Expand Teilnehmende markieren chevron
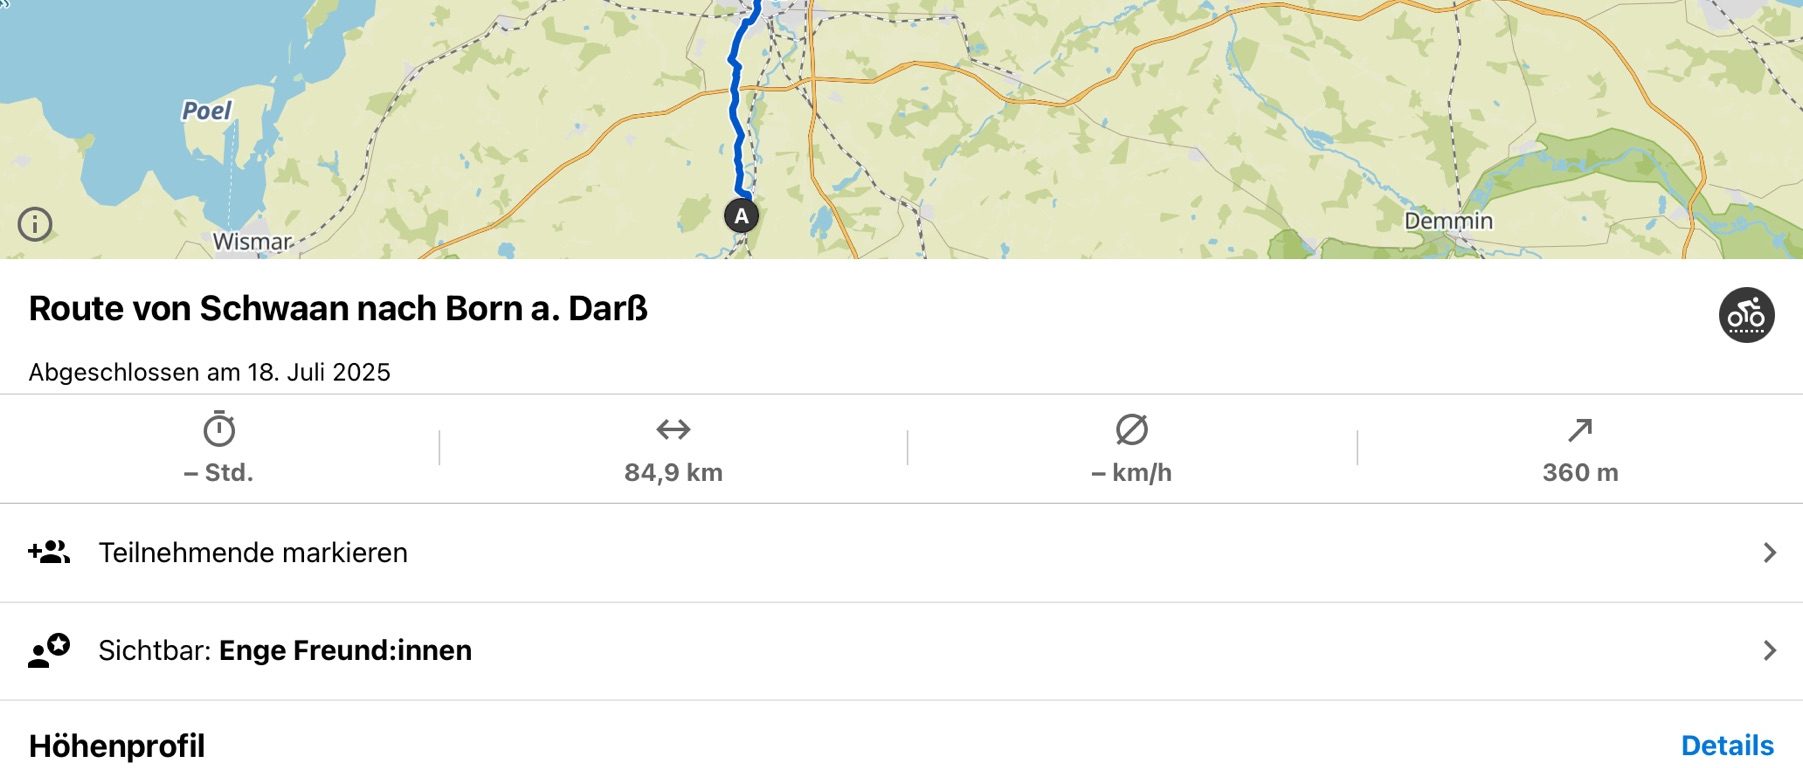Image resolution: width=1803 pixels, height=768 pixels. pos(1769,553)
